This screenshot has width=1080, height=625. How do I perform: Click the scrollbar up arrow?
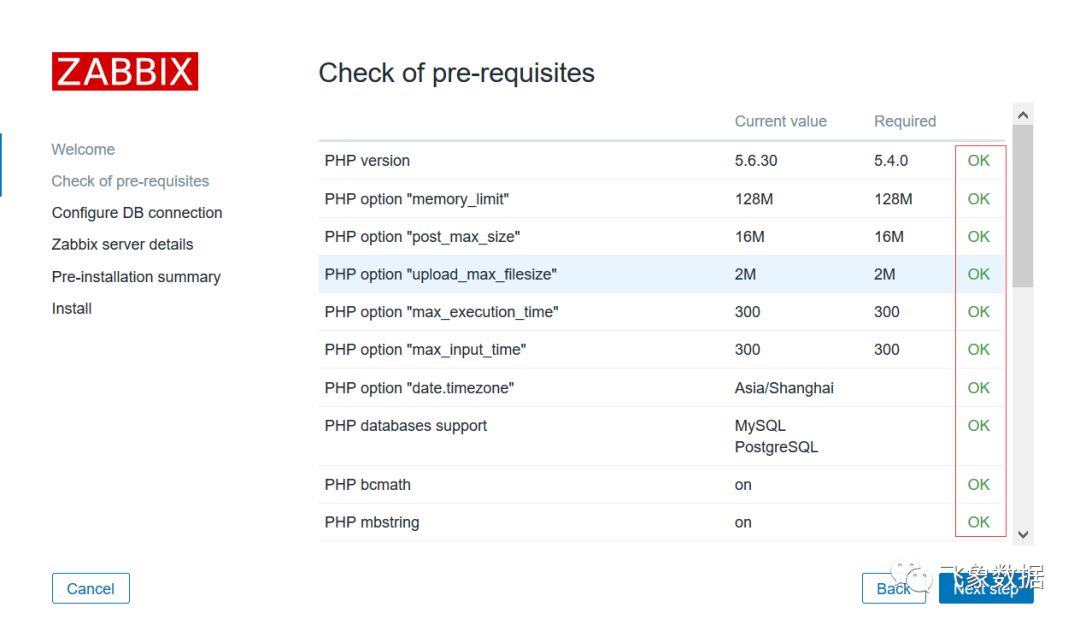coord(1023,115)
